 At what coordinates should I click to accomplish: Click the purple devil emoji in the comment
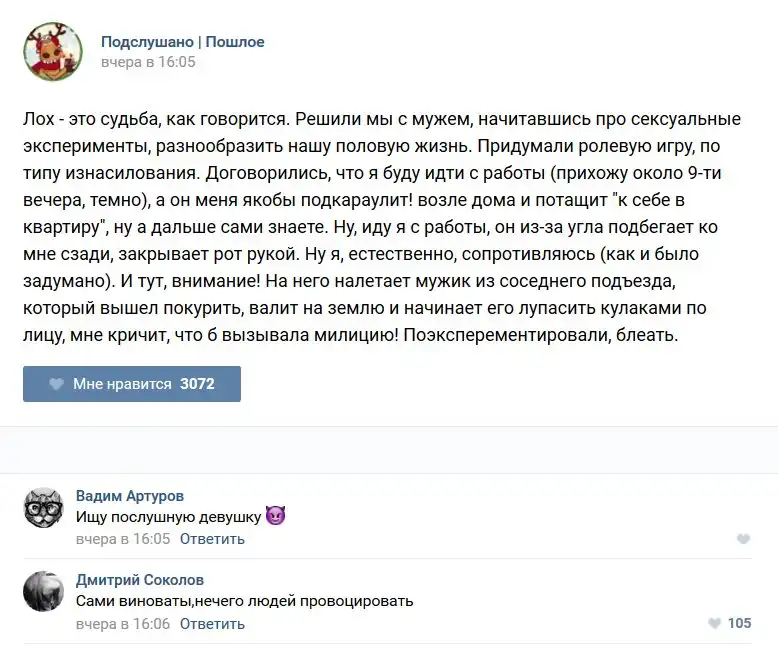(x=276, y=517)
